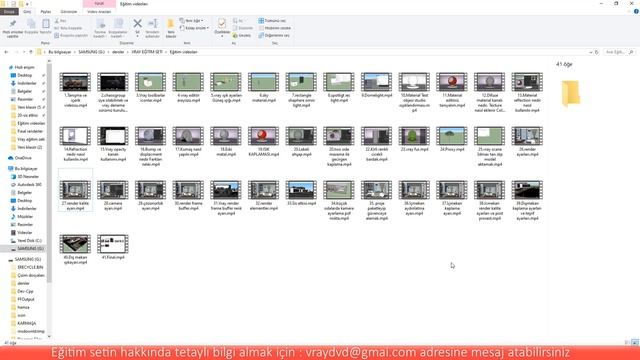Select video 33.Sis efekti.mp4
This screenshot has width=640, height=360.
click(x=301, y=193)
